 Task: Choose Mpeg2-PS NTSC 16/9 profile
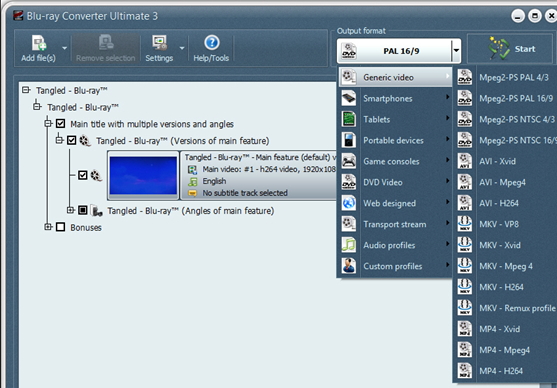coord(506,140)
